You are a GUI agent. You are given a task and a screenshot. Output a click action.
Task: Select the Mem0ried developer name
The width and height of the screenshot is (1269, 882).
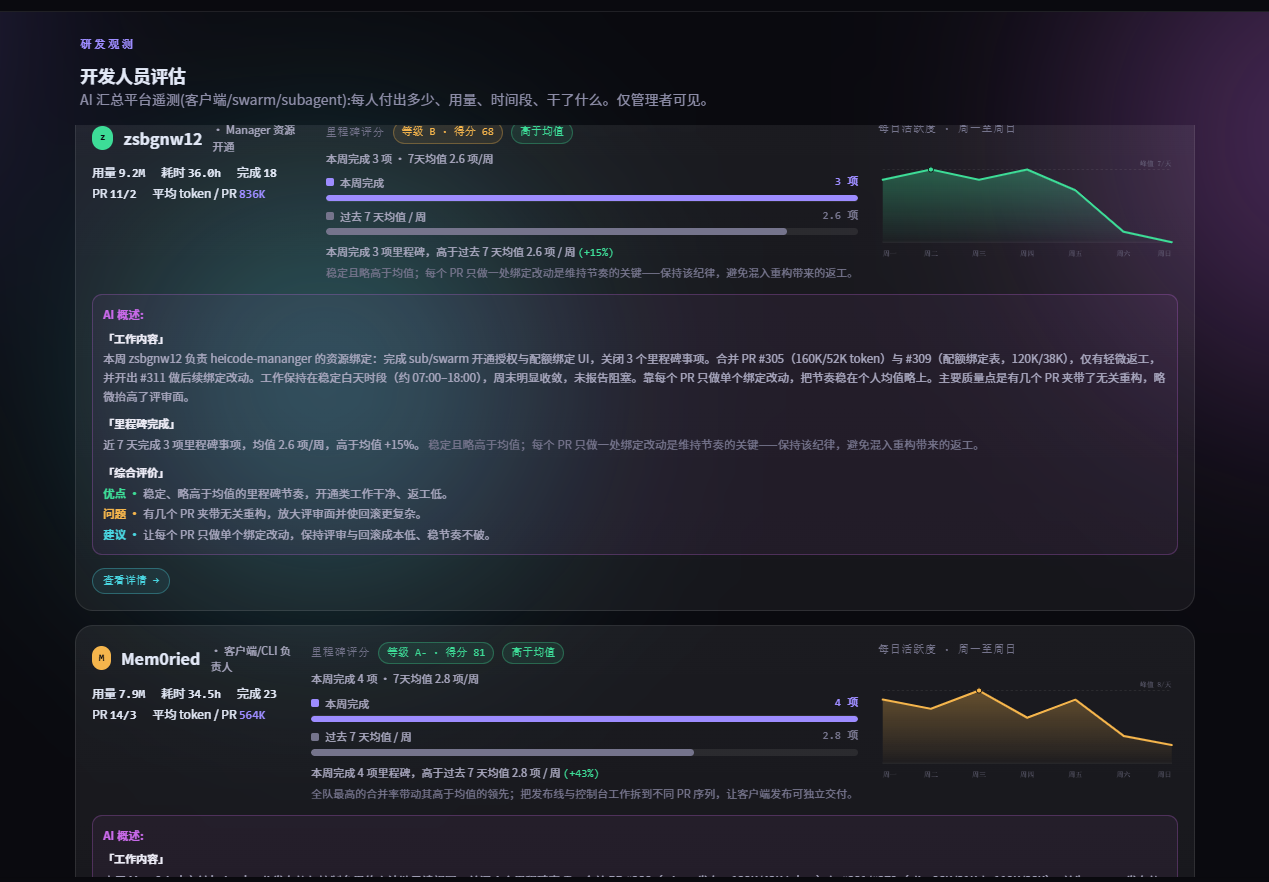[160, 659]
